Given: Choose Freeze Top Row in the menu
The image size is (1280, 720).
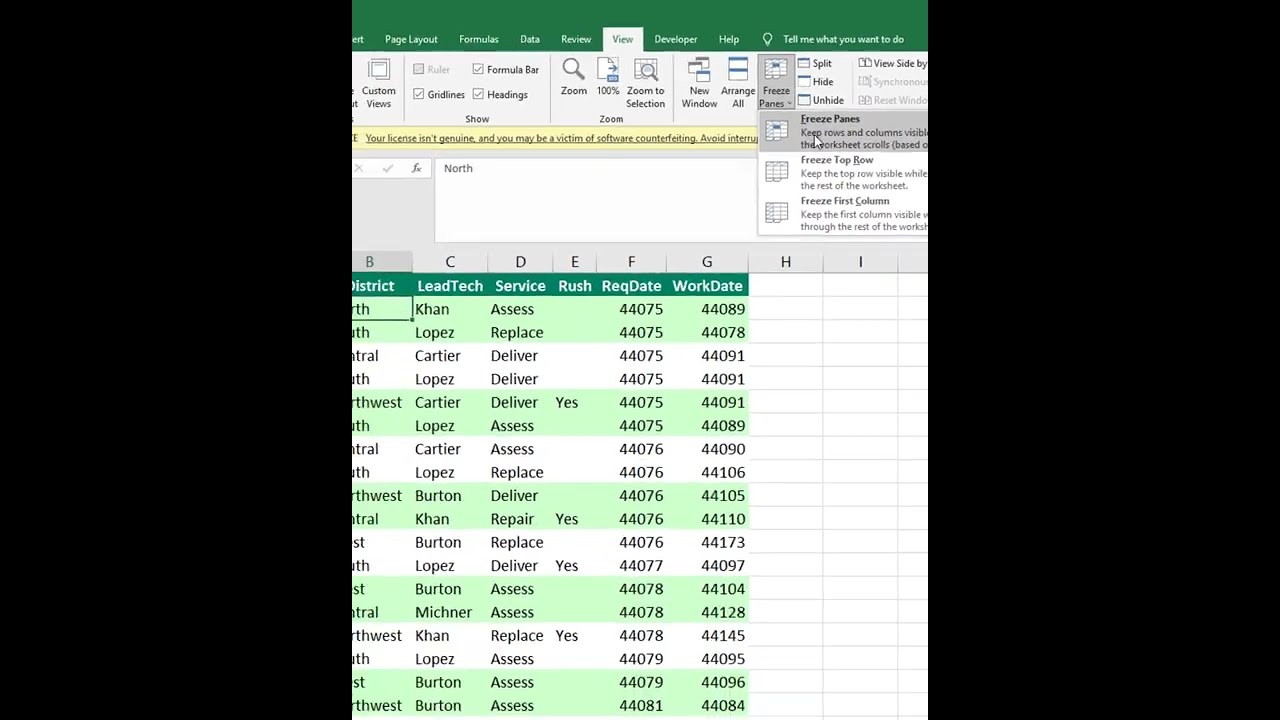Looking at the screenshot, I should pos(844,172).
